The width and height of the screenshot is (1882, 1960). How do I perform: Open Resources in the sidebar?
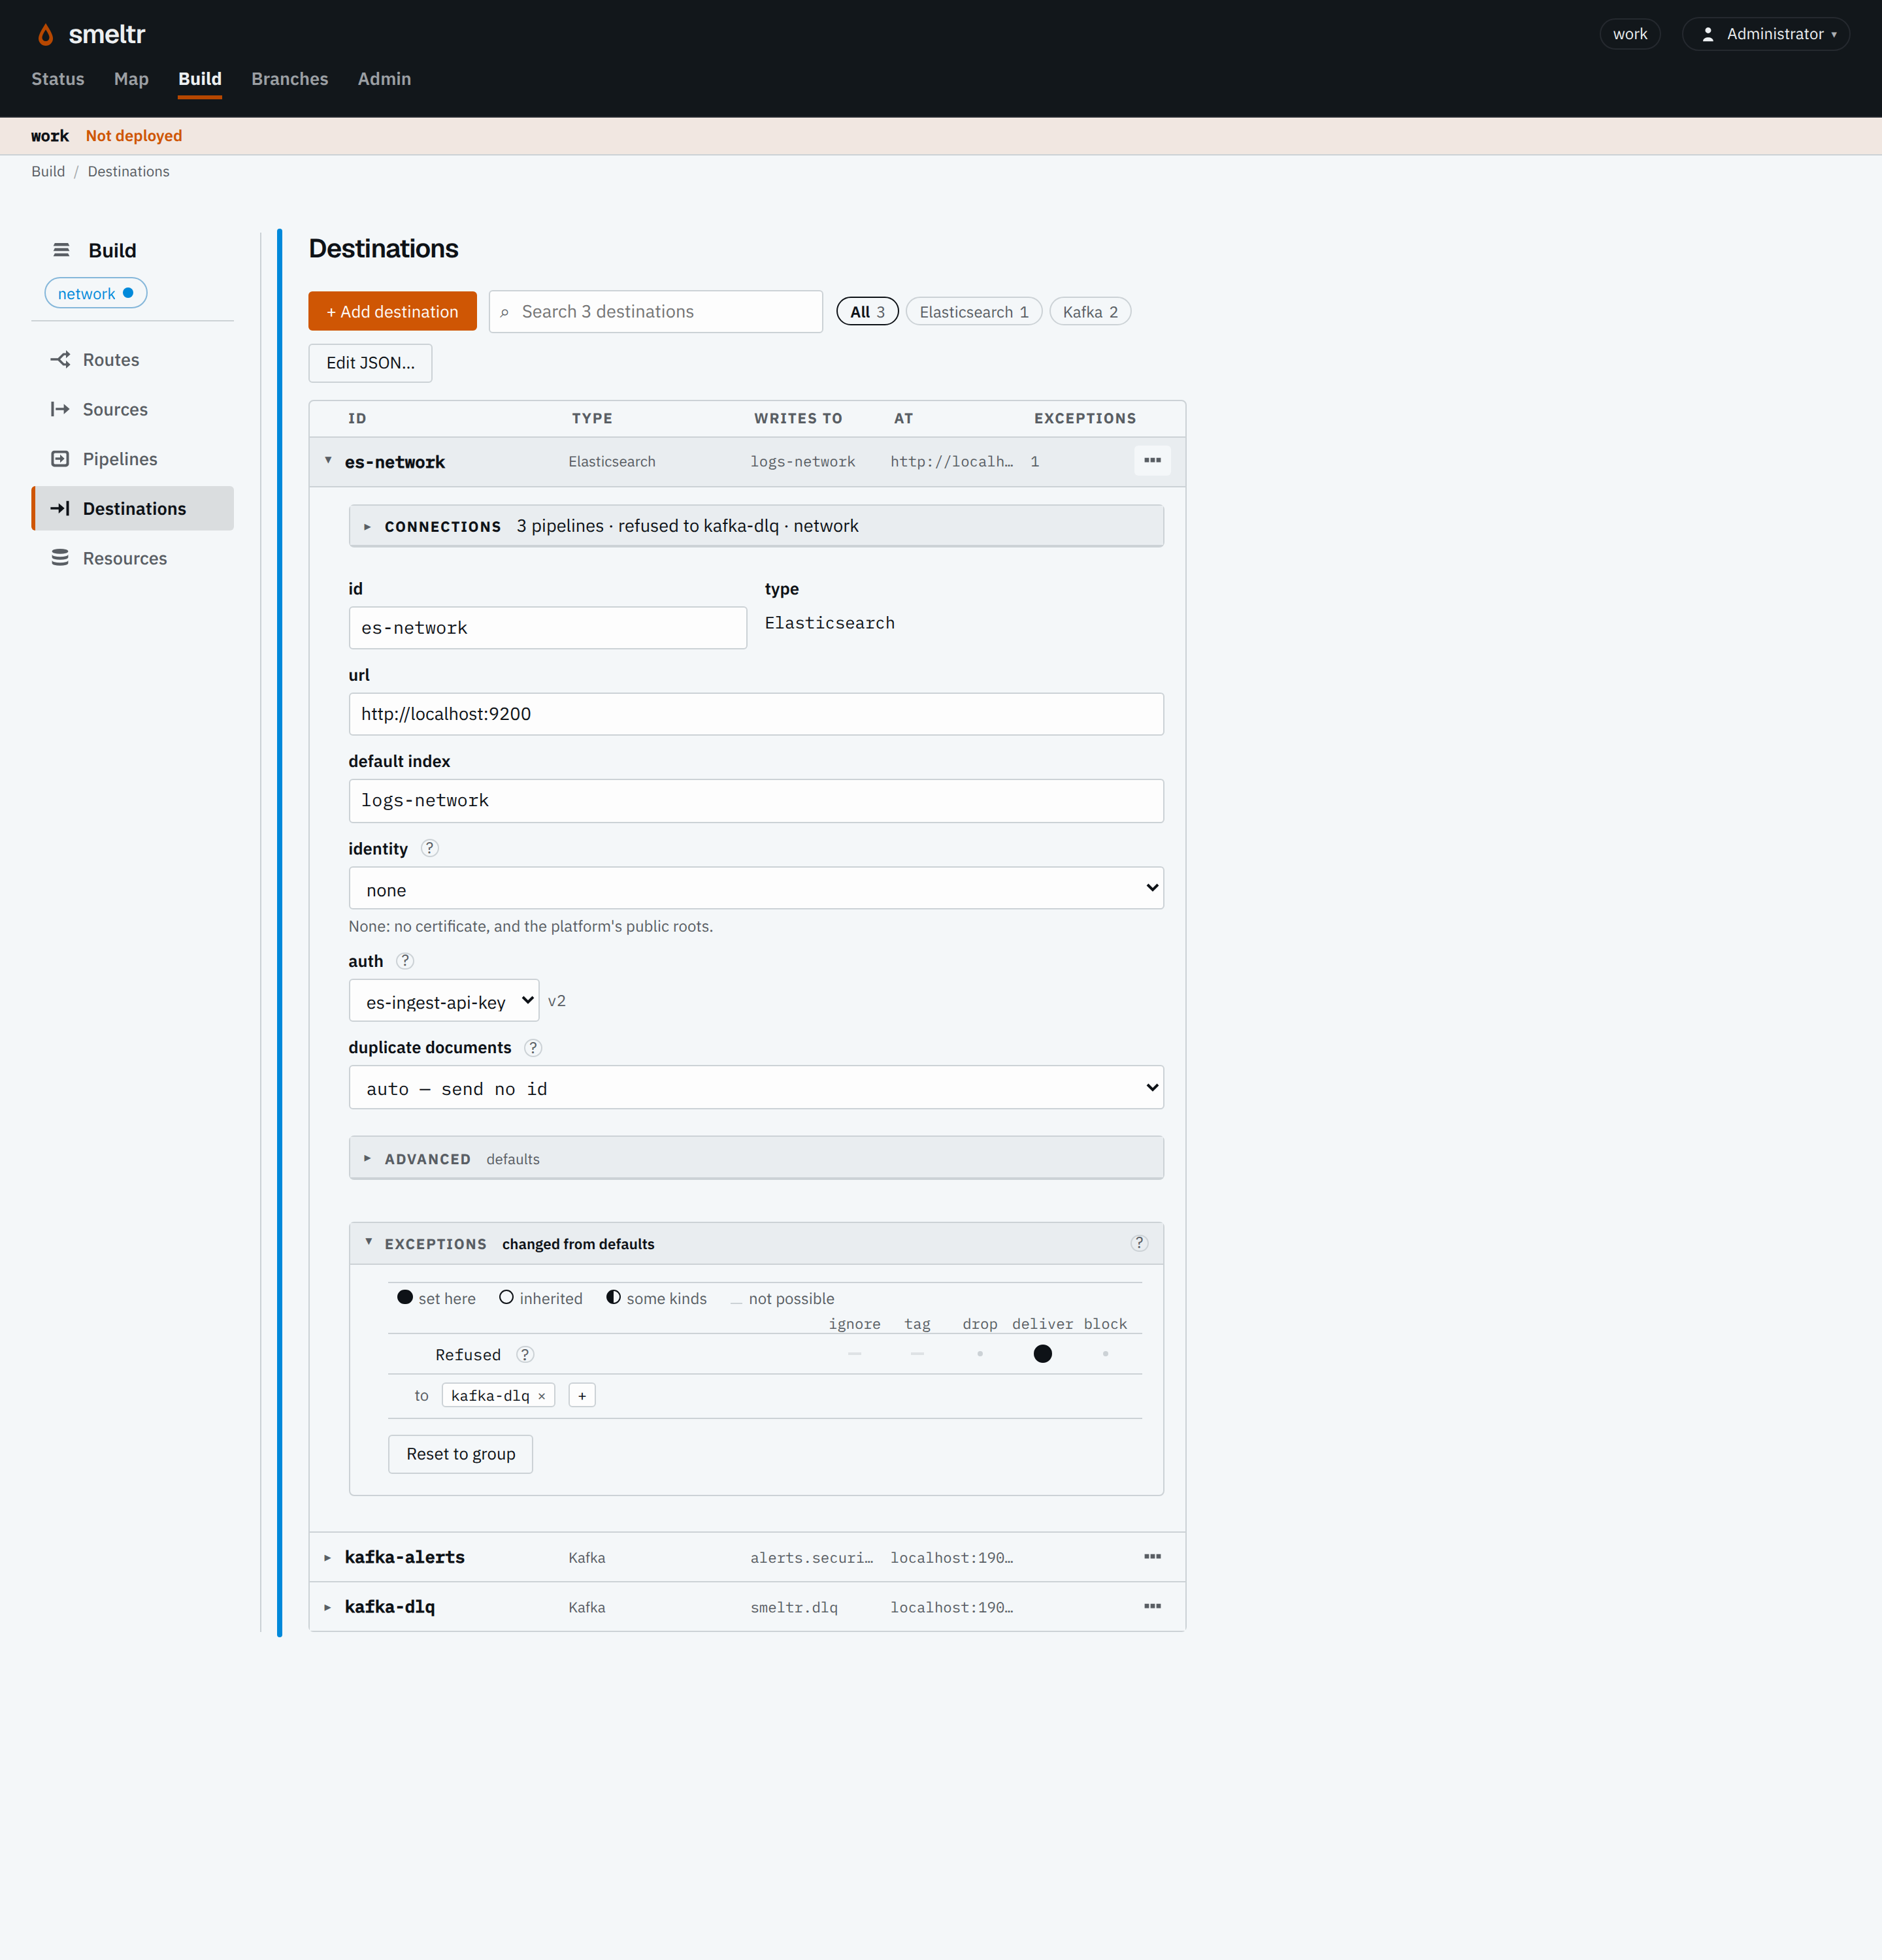133,558
